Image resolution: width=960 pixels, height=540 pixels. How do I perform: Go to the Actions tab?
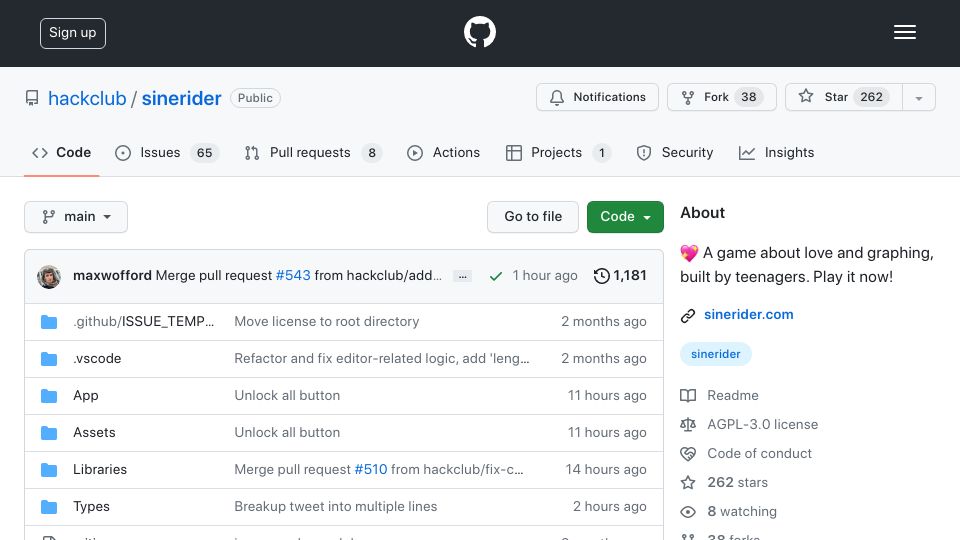[x=443, y=152]
